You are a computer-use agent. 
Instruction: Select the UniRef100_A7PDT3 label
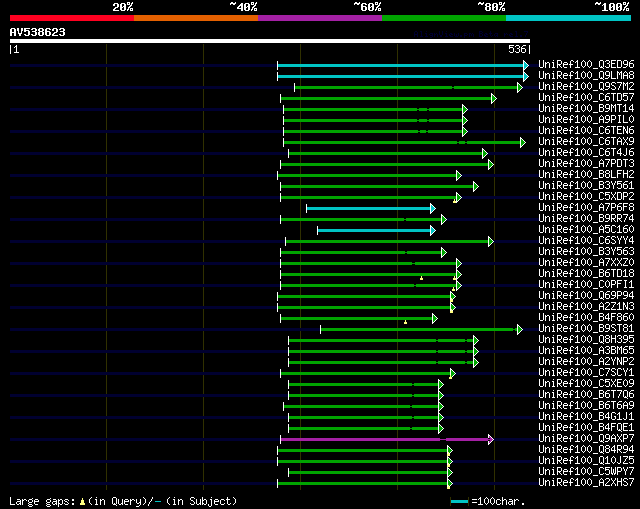click(x=586, y=164)
